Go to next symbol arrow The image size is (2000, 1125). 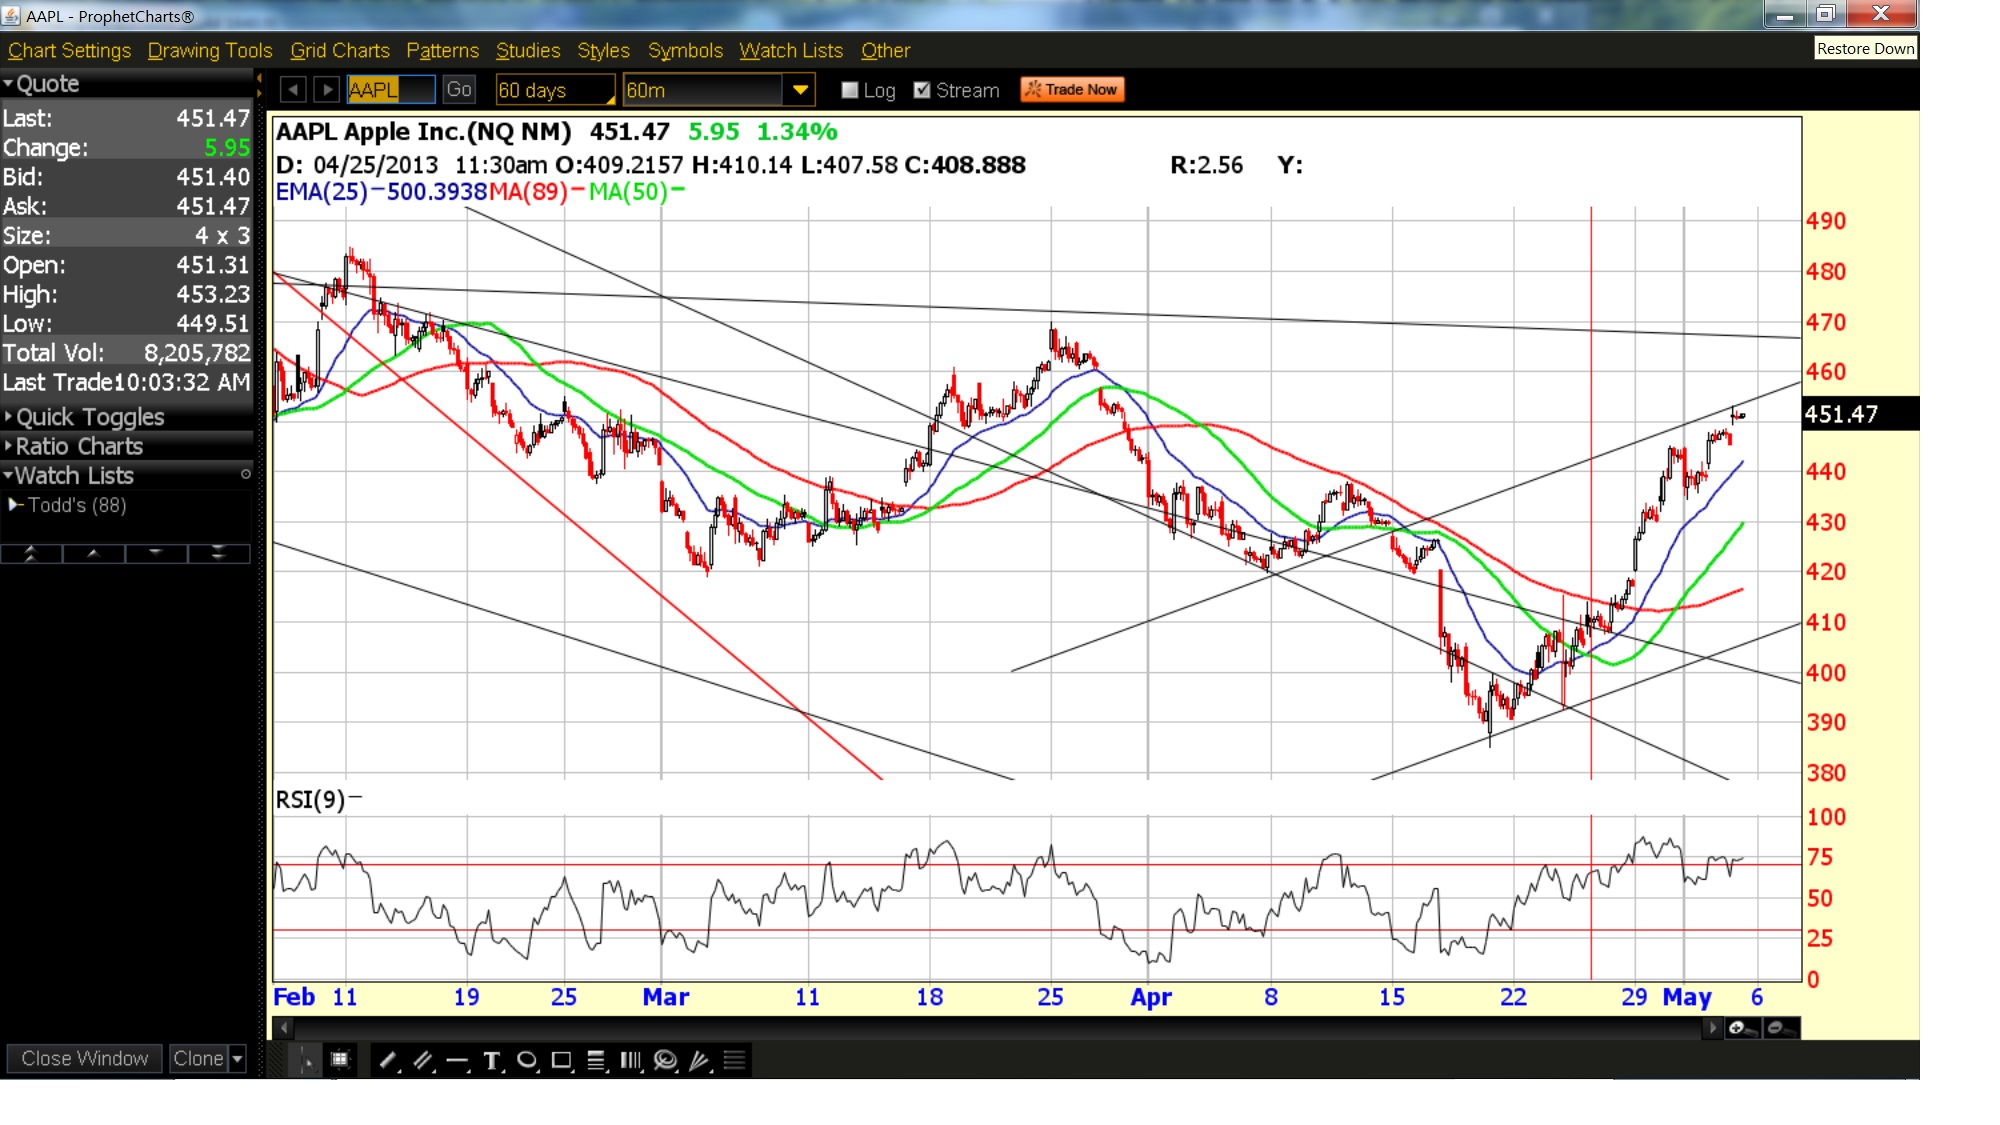pos(327,90)
